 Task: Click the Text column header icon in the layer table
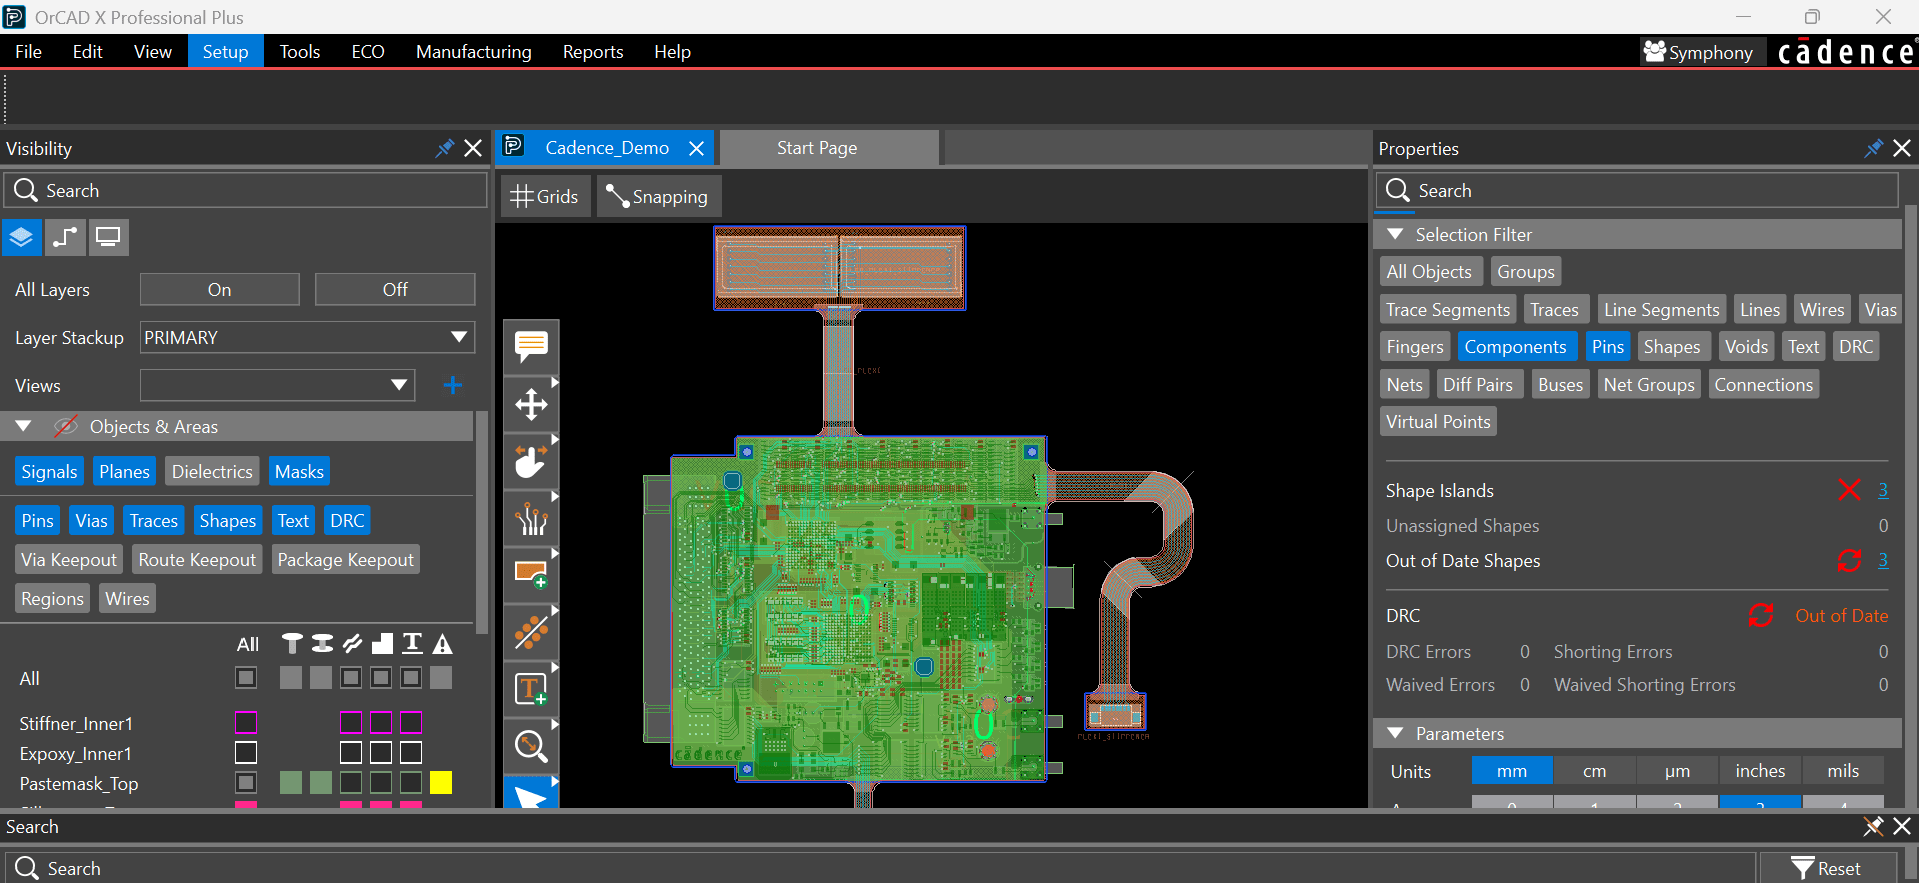click(x=412, y=643)
